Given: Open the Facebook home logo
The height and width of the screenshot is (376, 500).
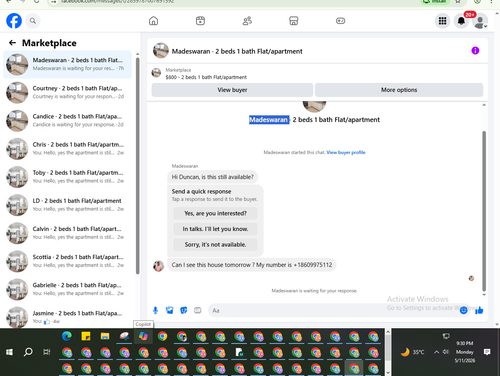Looking at the screenshot, I should (x=14, y=21).
